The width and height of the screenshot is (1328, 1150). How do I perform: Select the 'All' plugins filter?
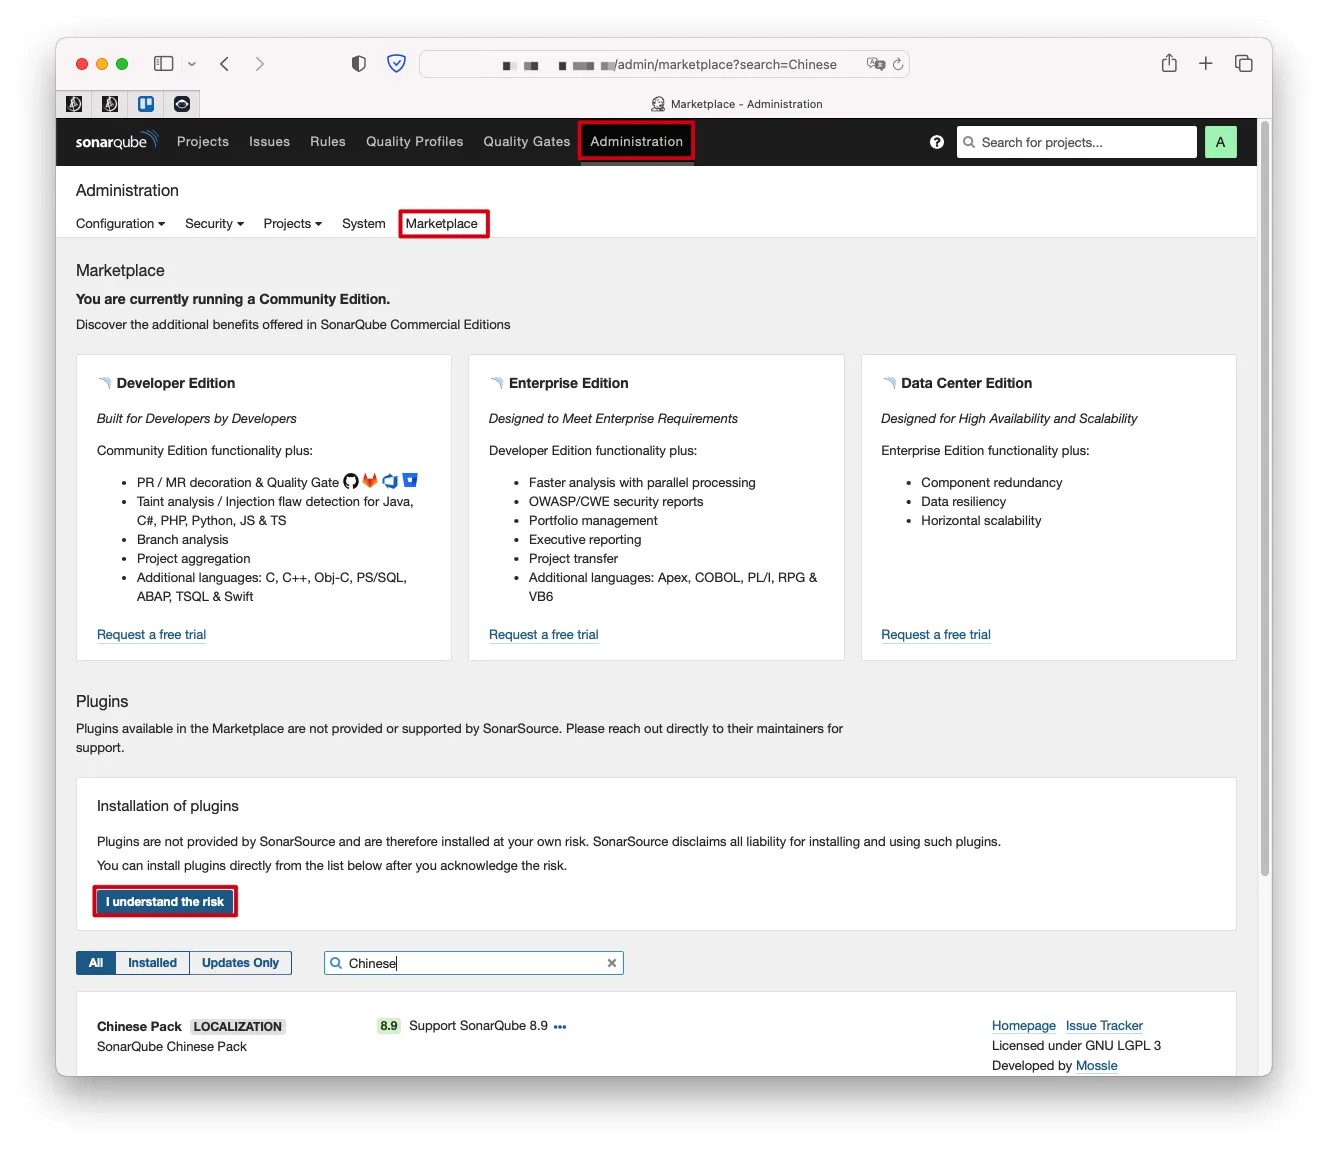(x=96, y=963)
